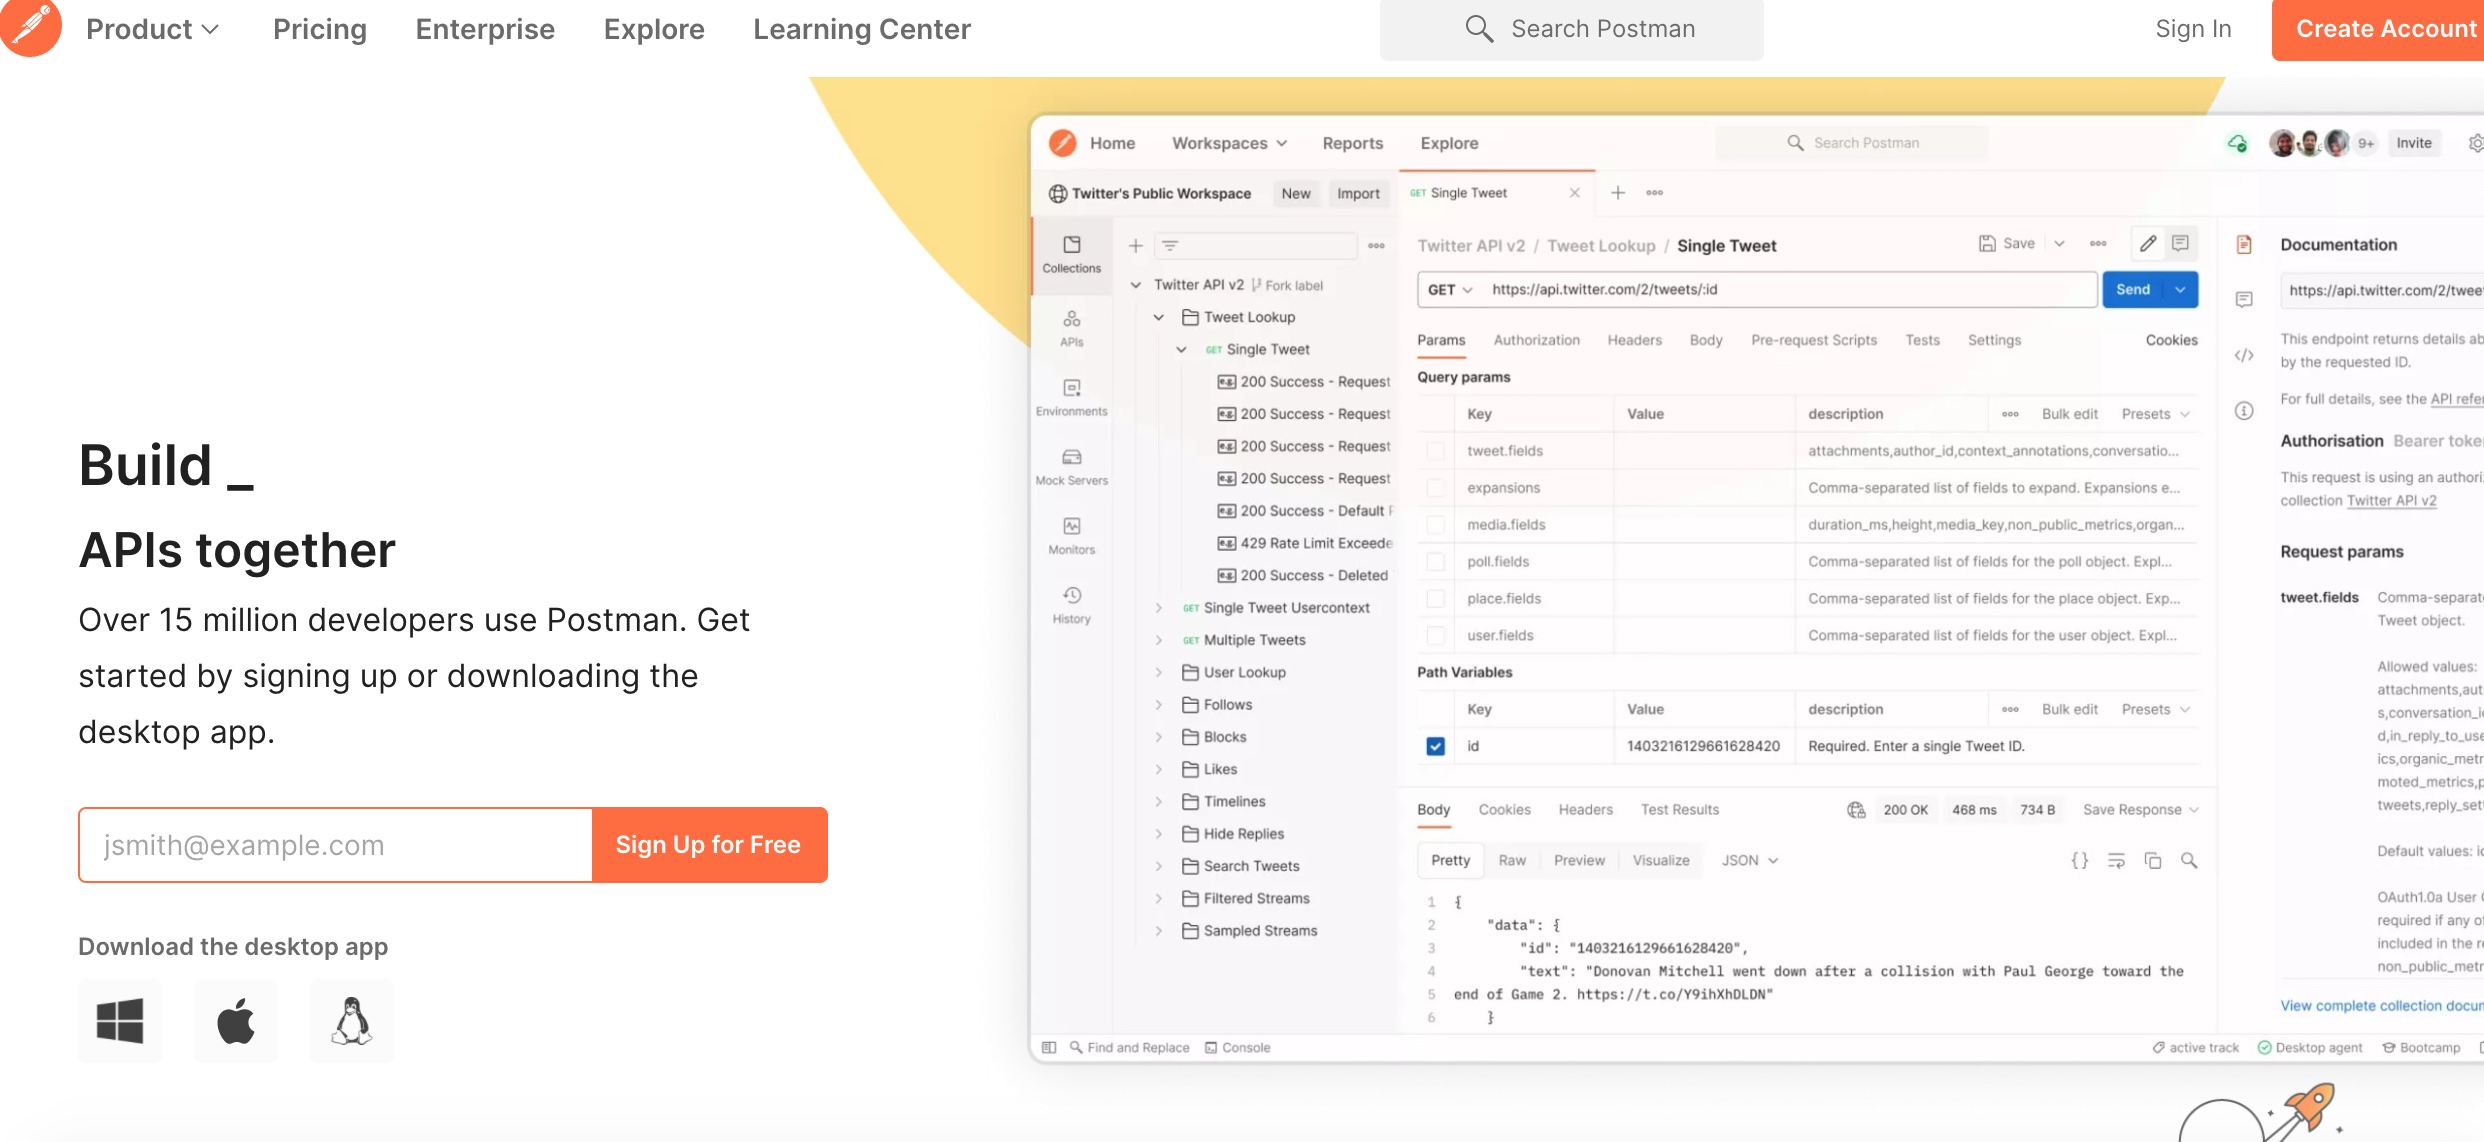2484x1142 pixels.
Task: Open the Save Response dropdown
Action: [x=2140, y=809]
